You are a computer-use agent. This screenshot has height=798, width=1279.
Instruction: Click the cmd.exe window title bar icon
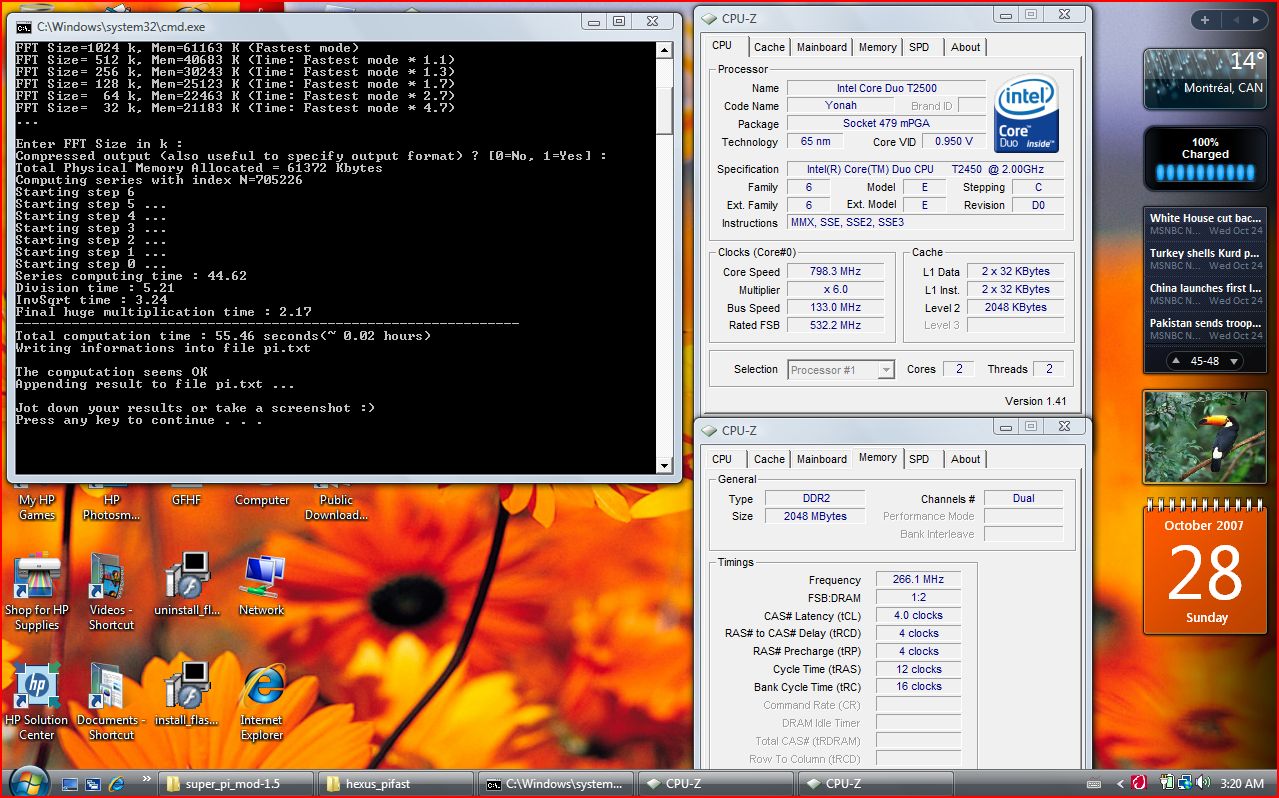pyautogui.click(x=23, y=27)
